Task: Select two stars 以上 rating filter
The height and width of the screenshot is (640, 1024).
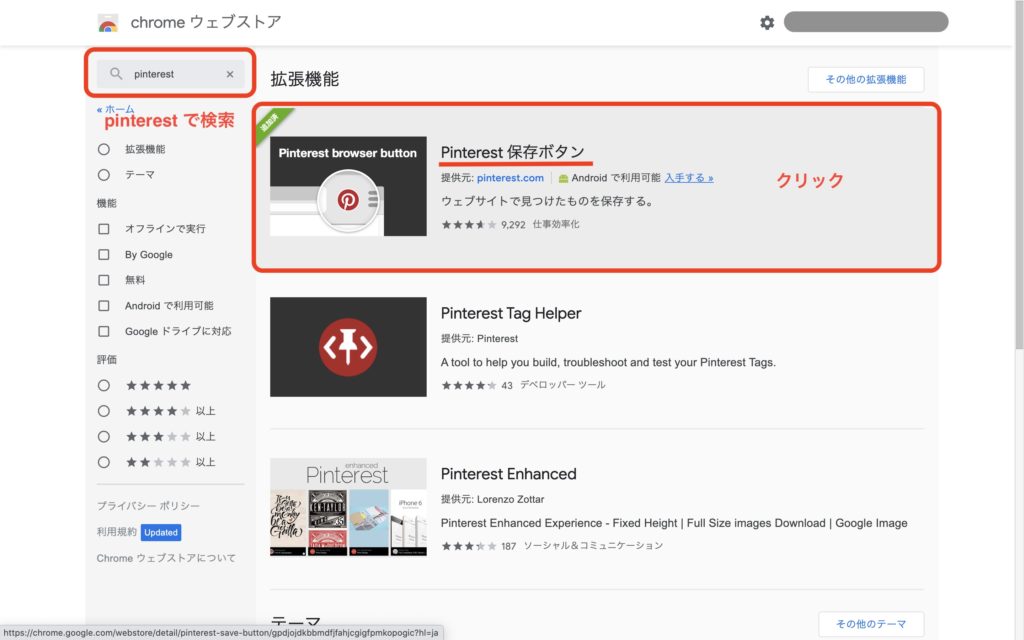Action: [x=104, y=462]
